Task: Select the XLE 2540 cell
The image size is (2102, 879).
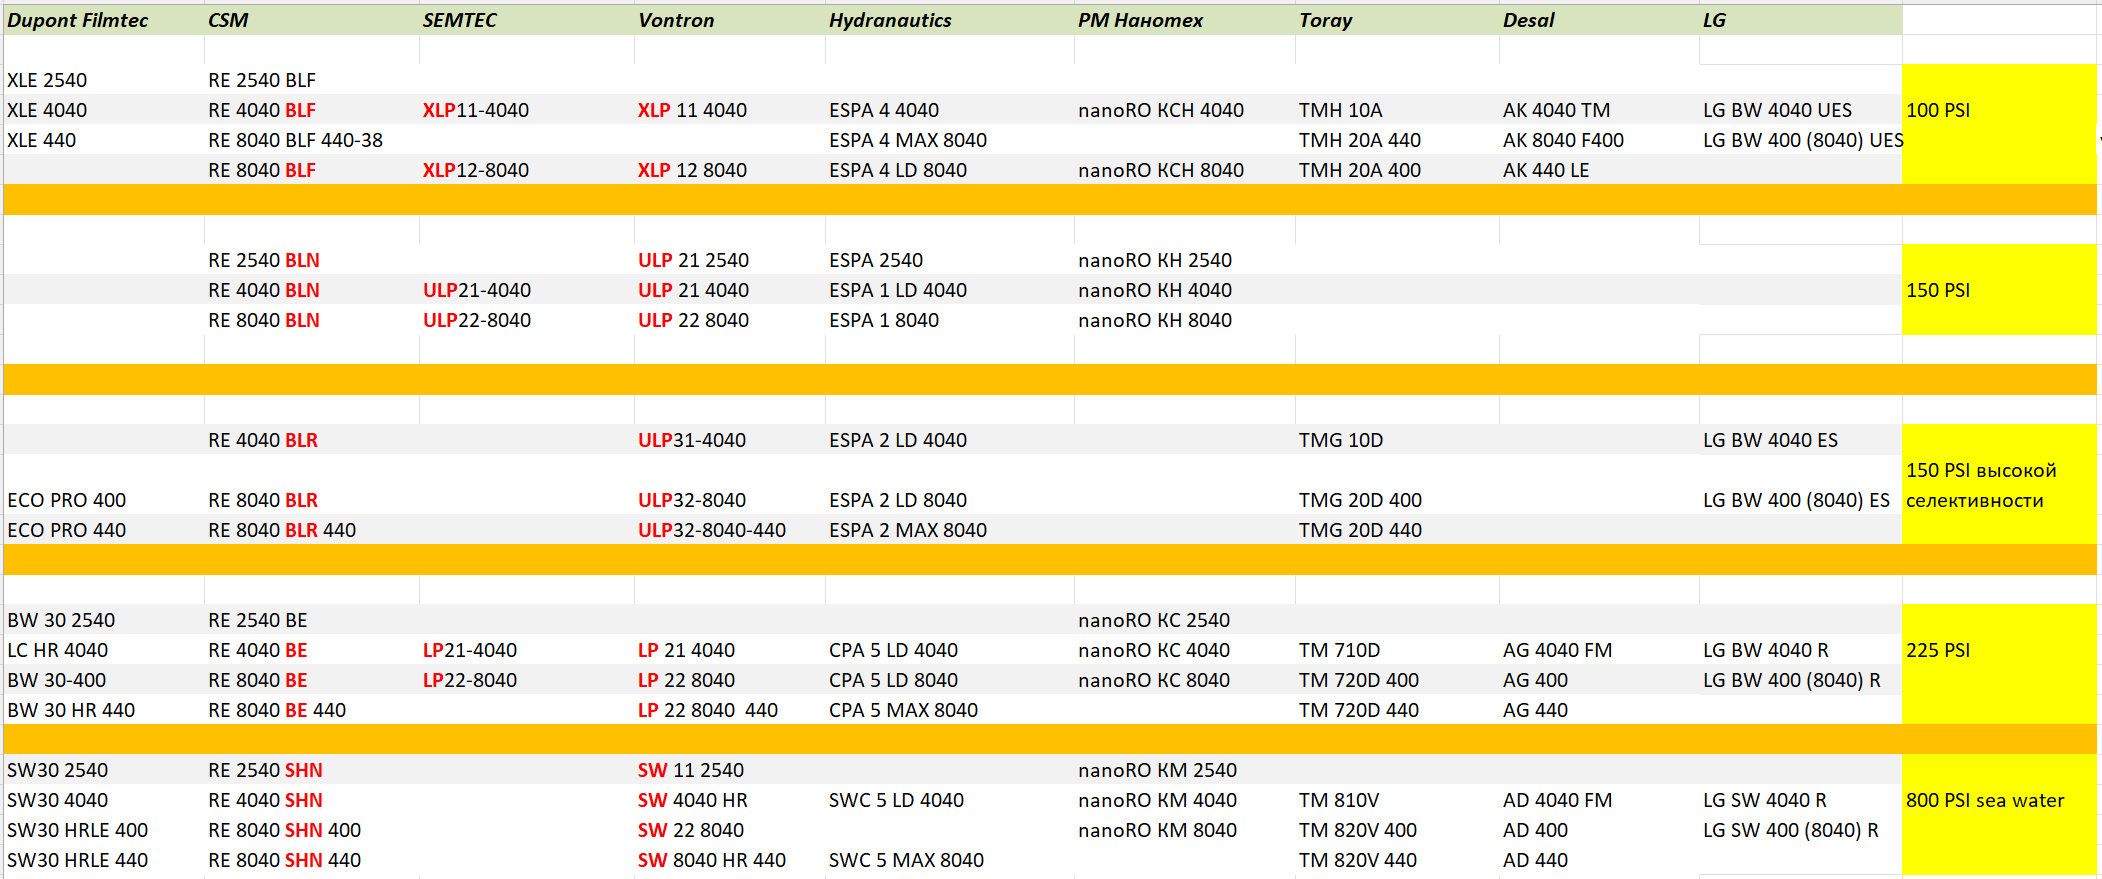Action: click(47, 80)
